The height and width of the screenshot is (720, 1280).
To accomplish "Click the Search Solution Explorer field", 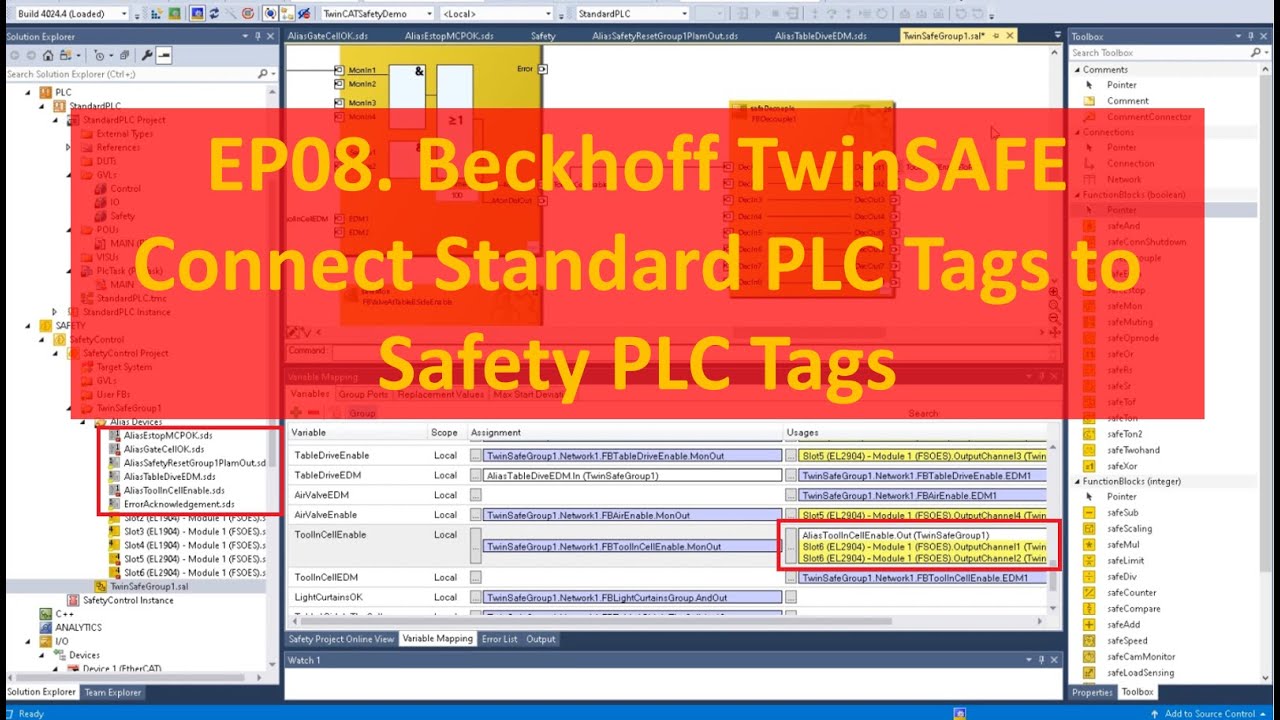I will [130, 74].
